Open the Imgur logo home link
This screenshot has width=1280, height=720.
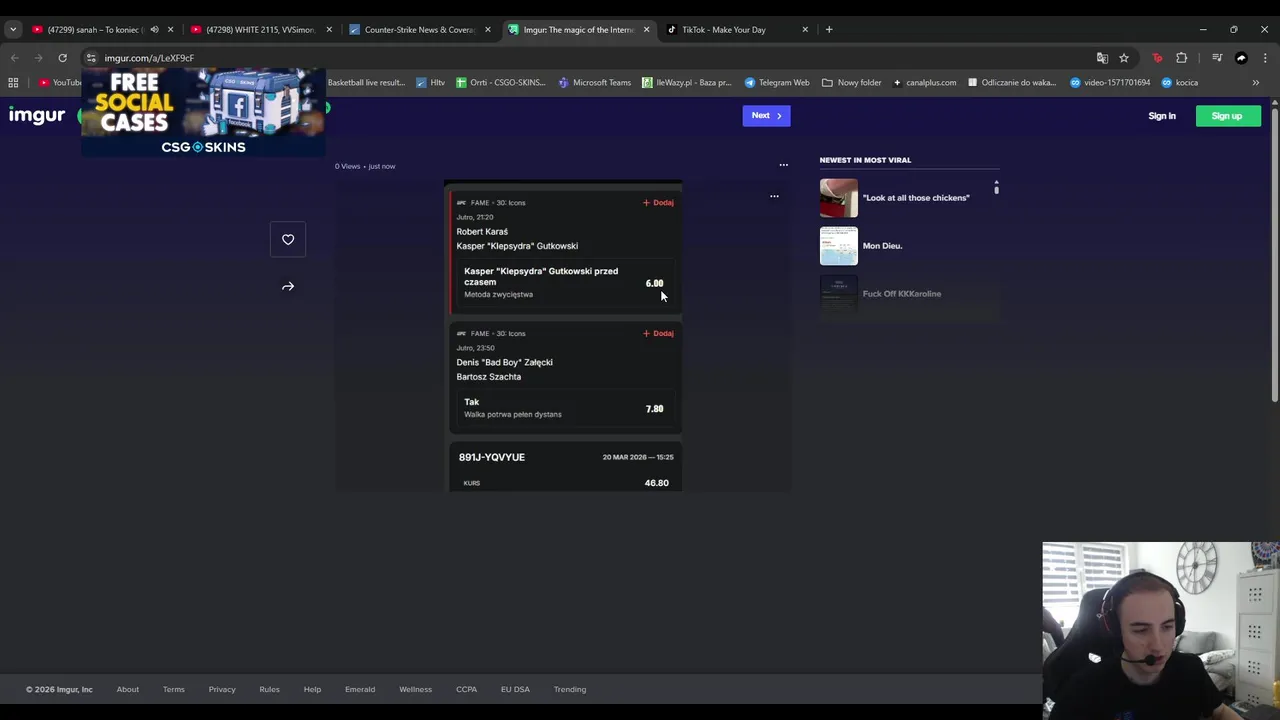coord(37,116)
